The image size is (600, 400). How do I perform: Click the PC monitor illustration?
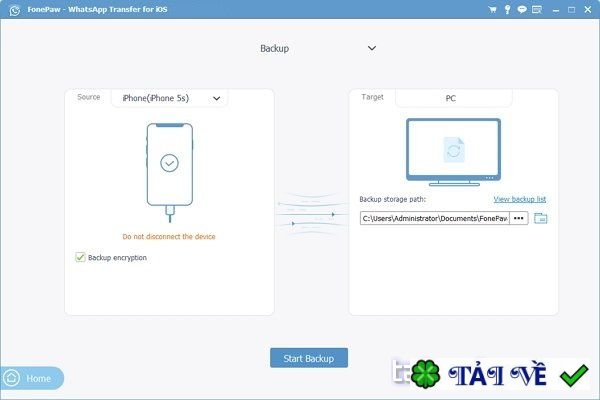tap(453, 152)
